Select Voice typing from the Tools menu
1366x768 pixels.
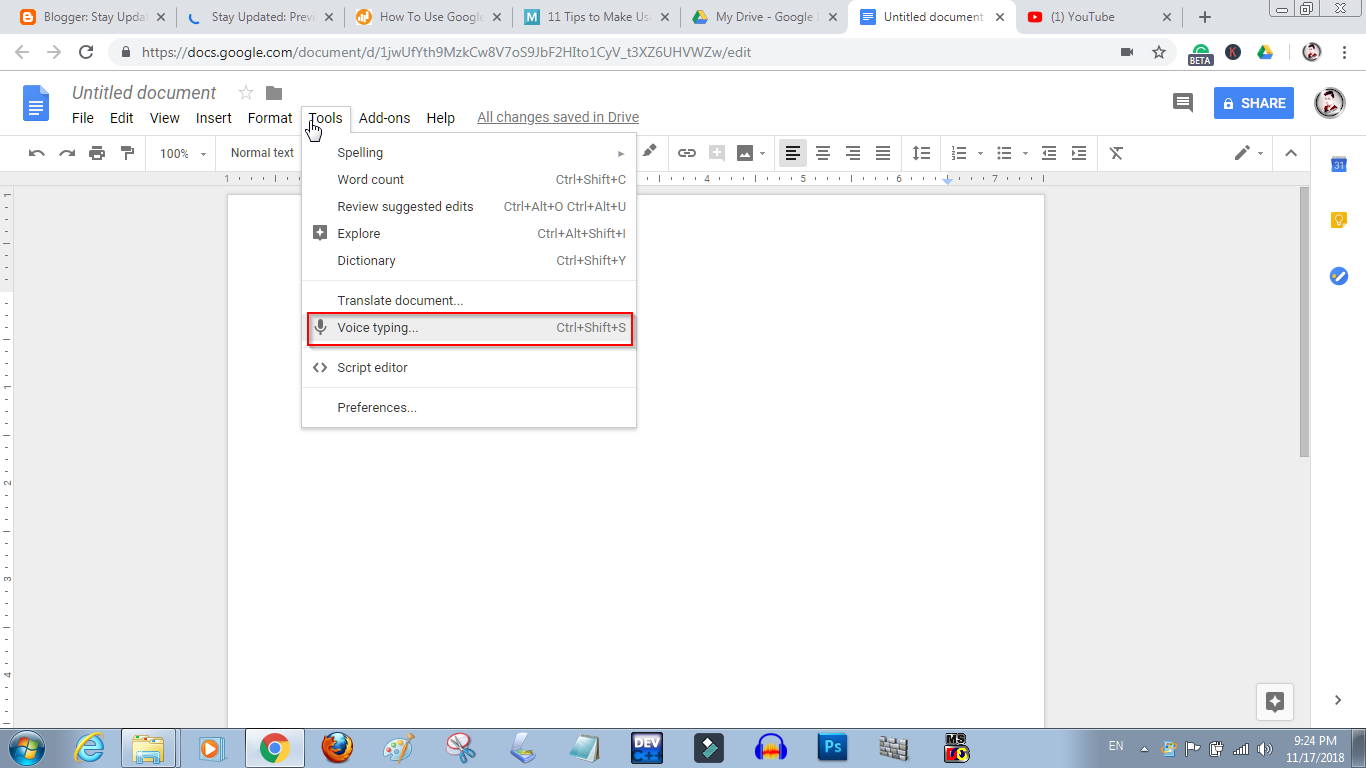click(380, 327)
